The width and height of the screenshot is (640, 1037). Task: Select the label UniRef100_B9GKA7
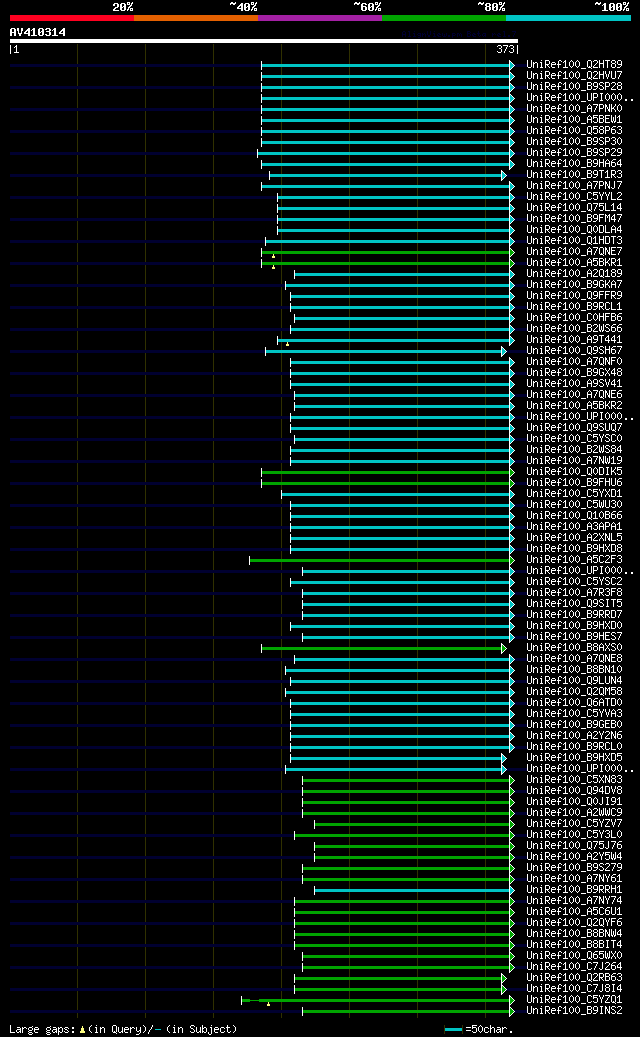[574, 284]
